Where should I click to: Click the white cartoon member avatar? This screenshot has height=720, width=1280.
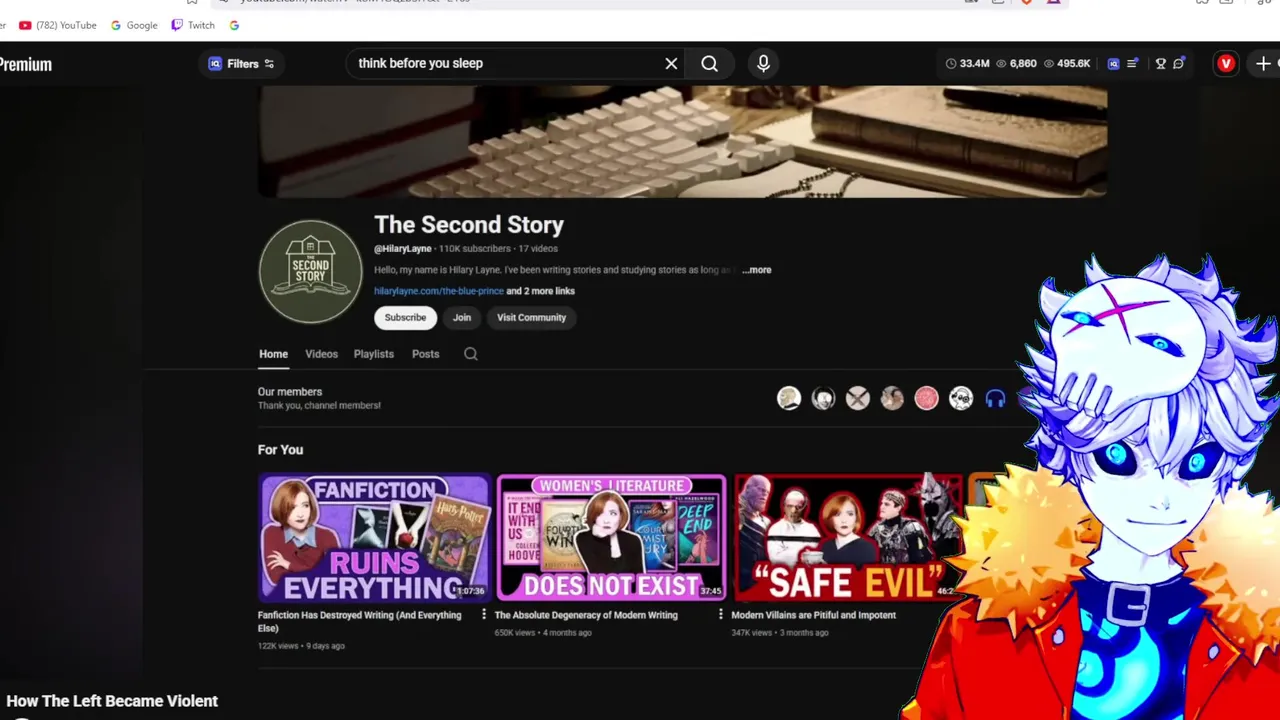960,399
